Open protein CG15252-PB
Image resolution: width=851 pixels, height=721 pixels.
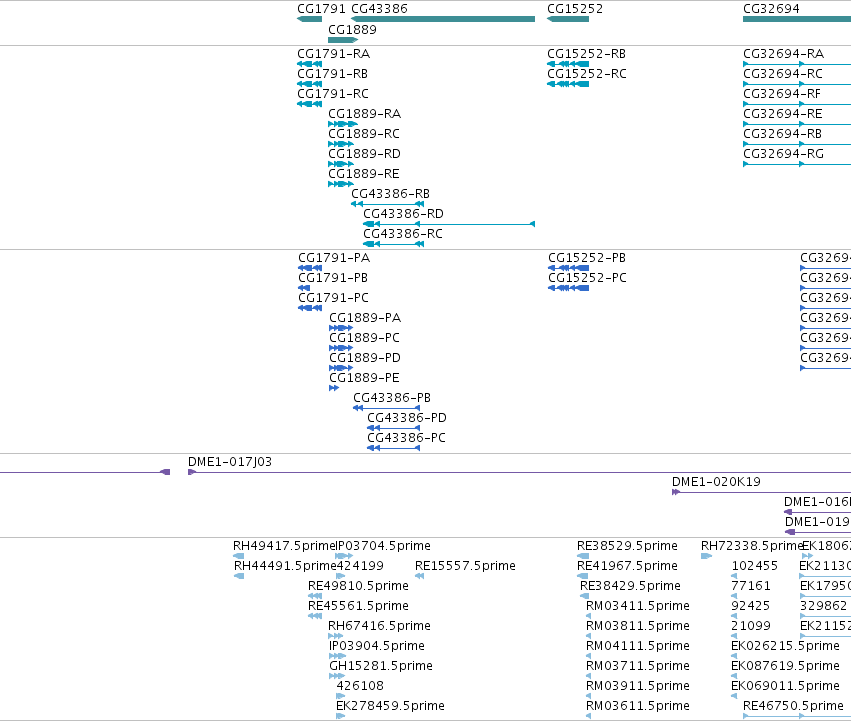(587, 258)
